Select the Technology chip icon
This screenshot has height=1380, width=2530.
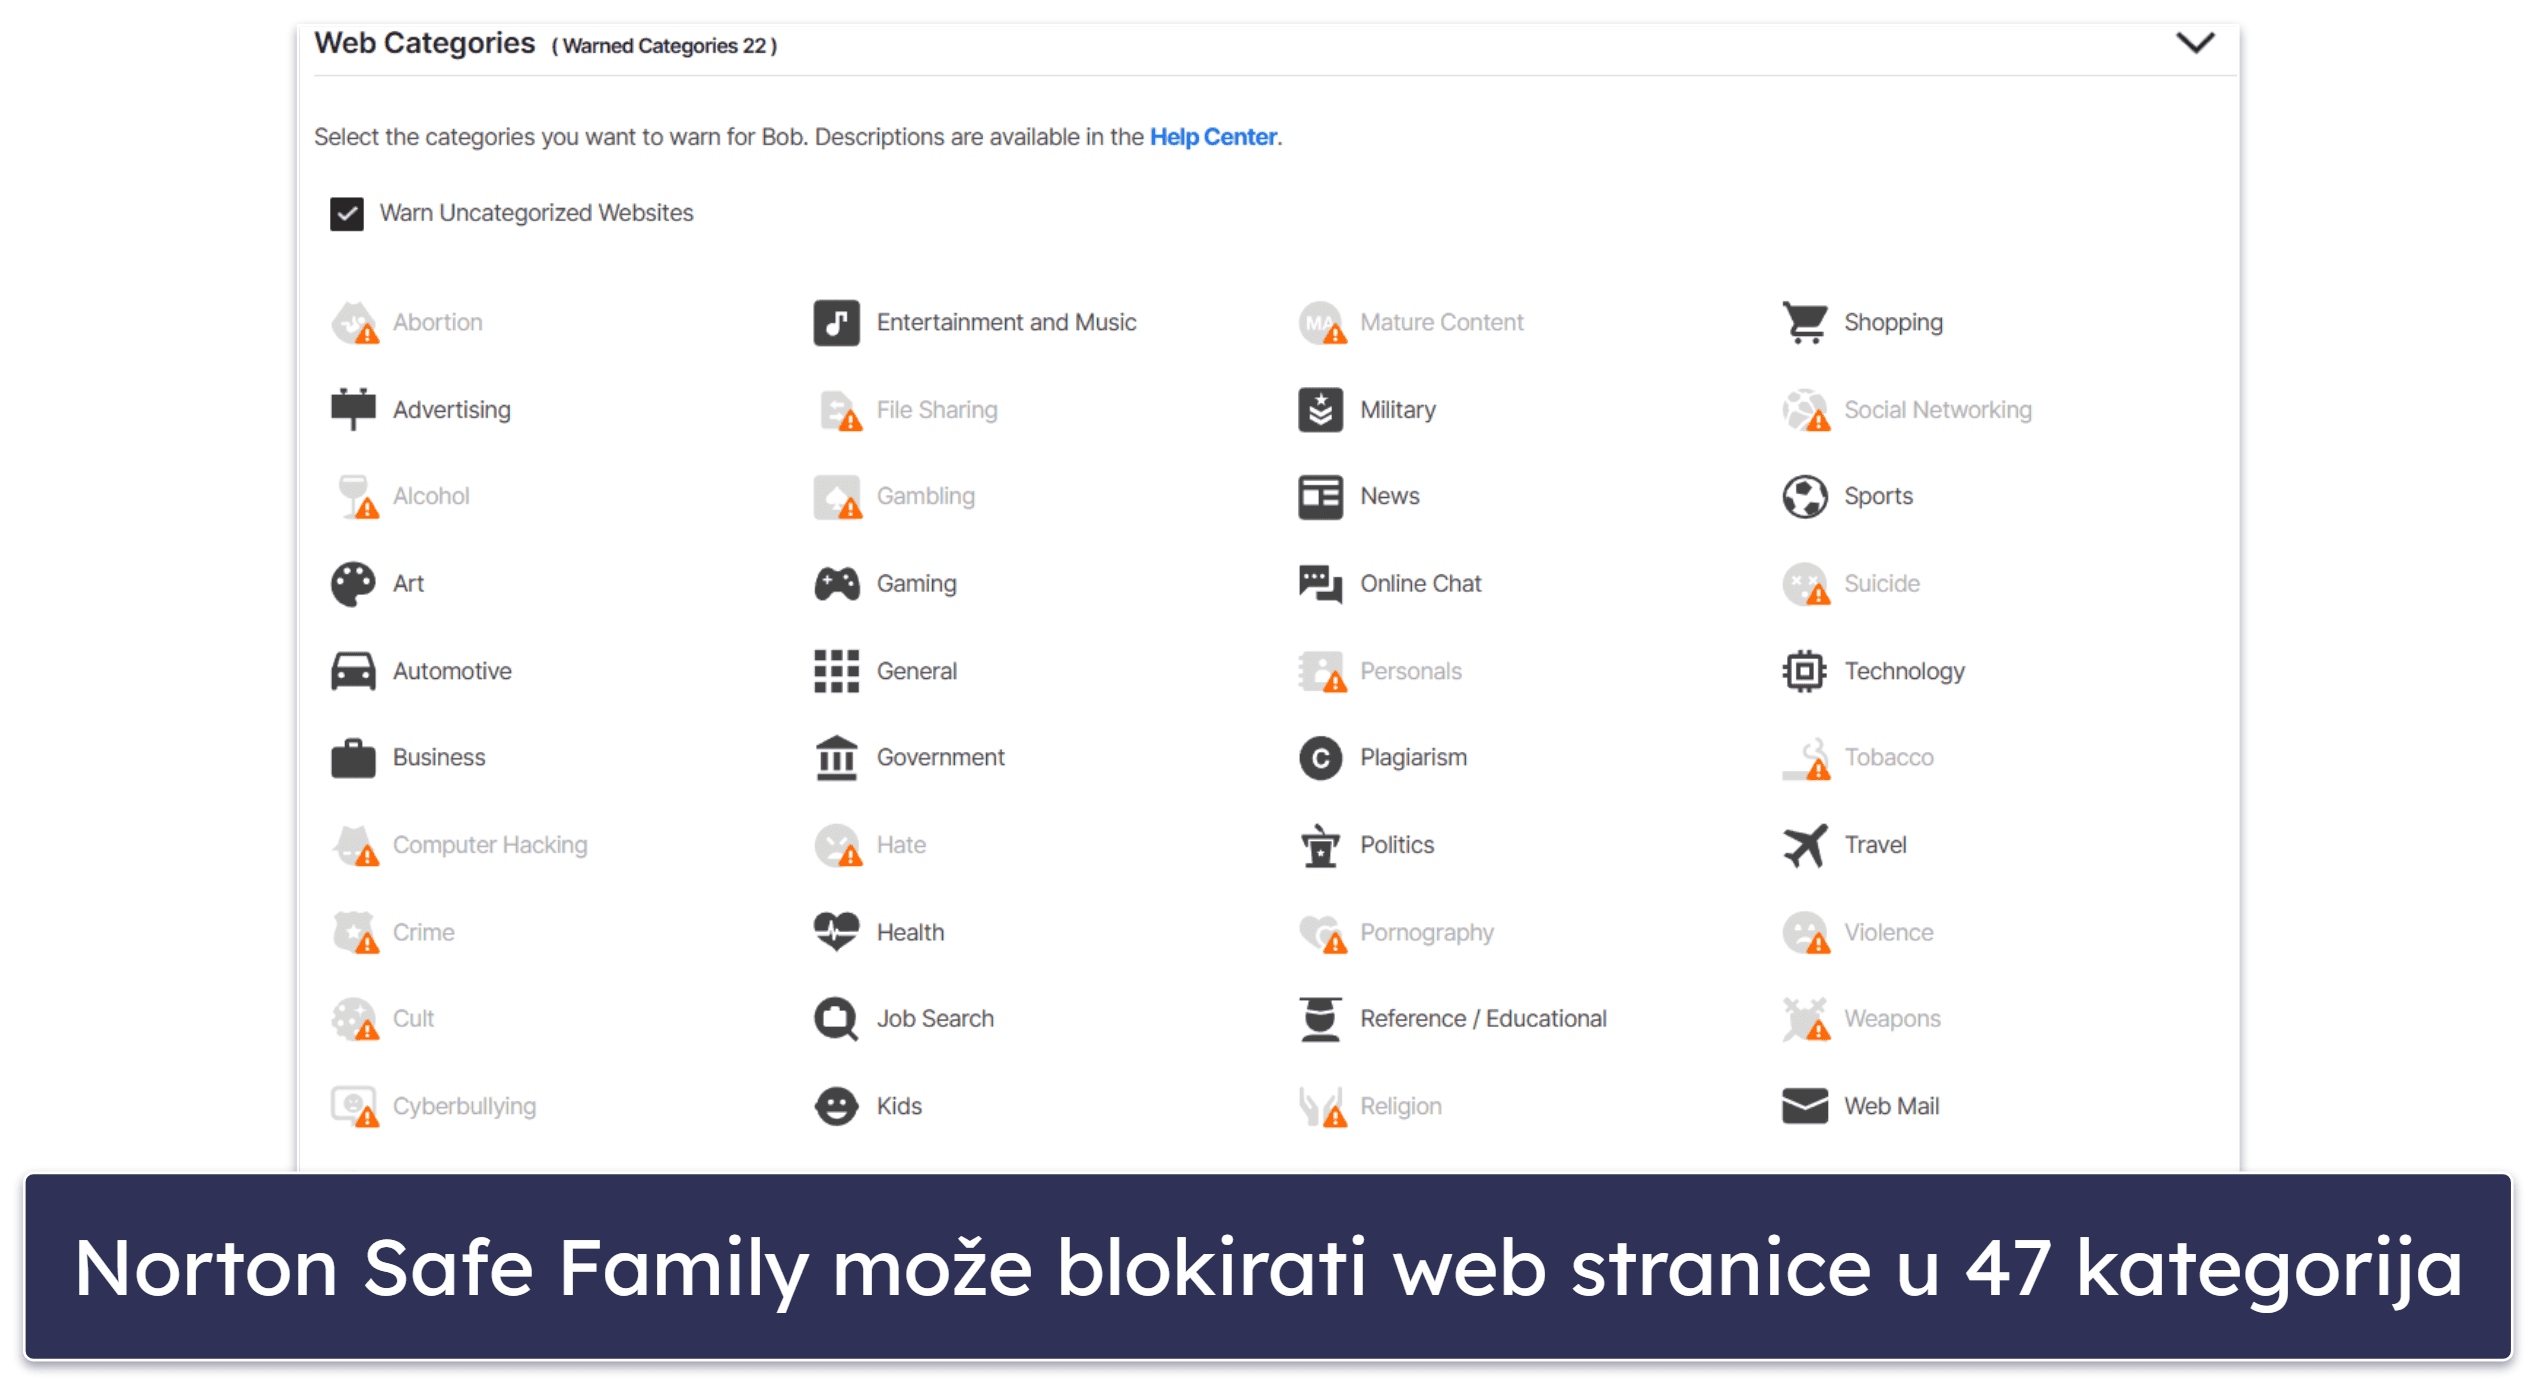1804,671
